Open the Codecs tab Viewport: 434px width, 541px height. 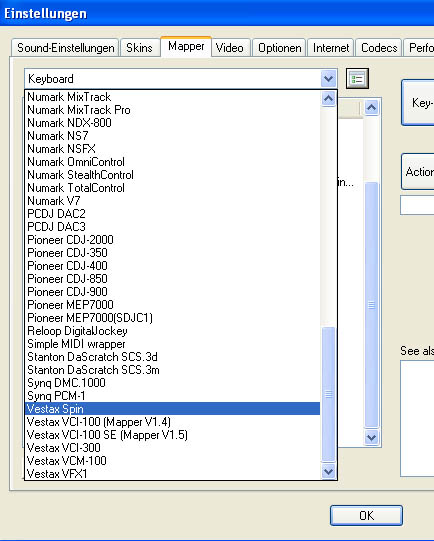(x=379, y=48)
